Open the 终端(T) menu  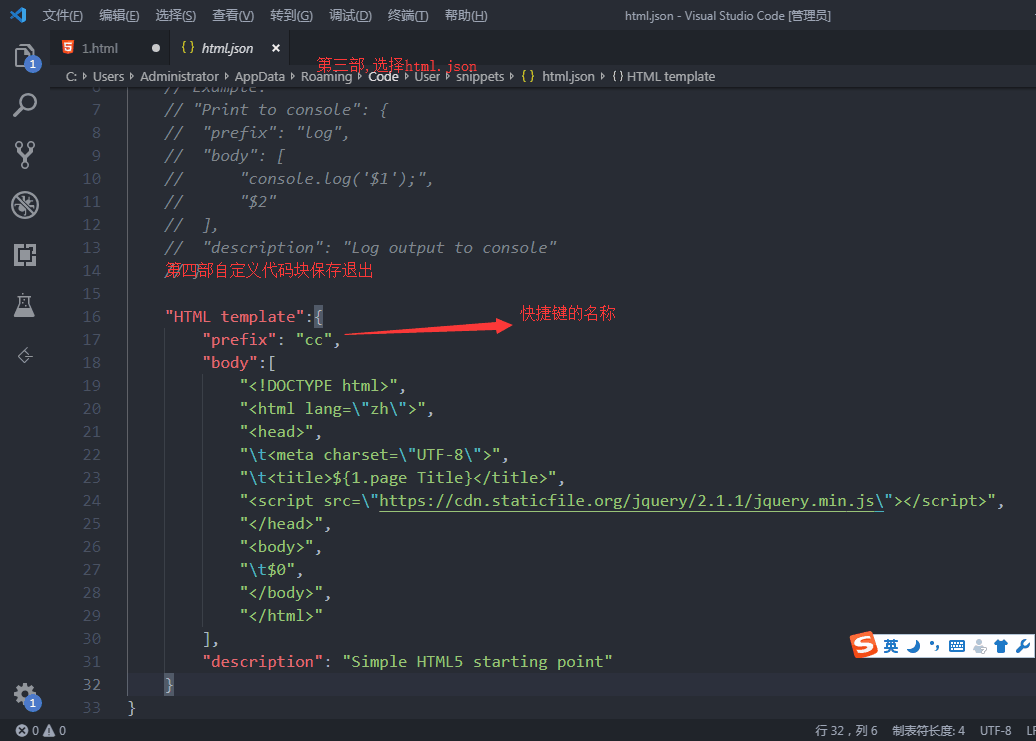[x=408, y=15]
